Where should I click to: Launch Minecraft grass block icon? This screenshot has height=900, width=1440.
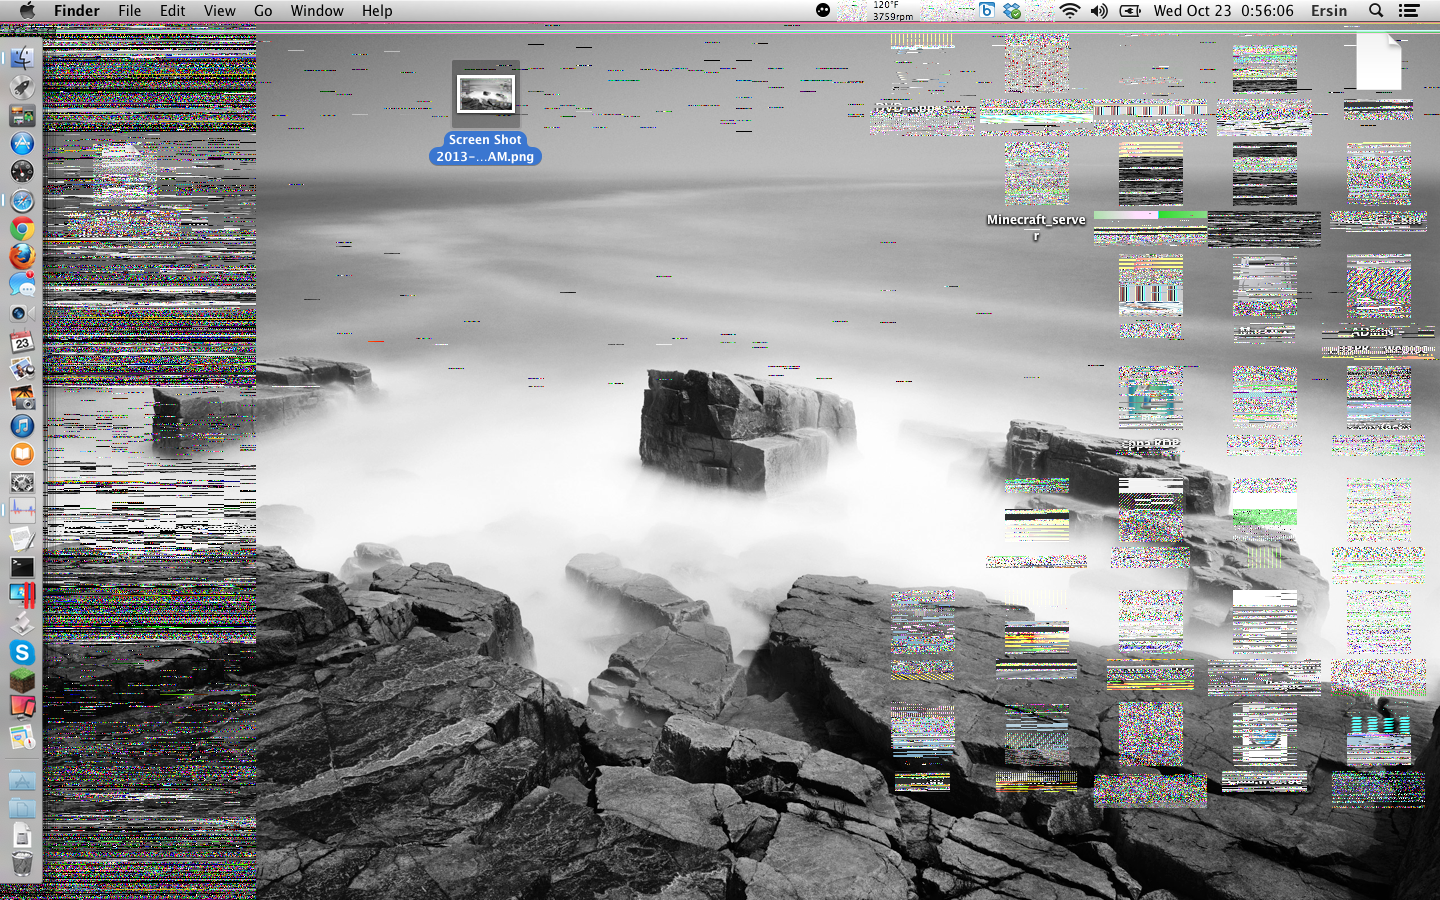click(22, 681)
